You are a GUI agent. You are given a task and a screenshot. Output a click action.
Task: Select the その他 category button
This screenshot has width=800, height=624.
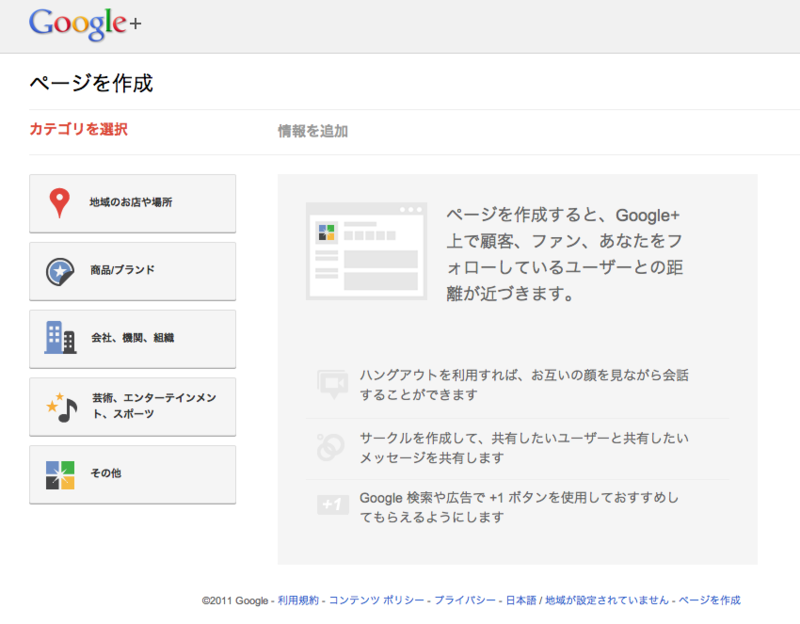tap(132, 475)
